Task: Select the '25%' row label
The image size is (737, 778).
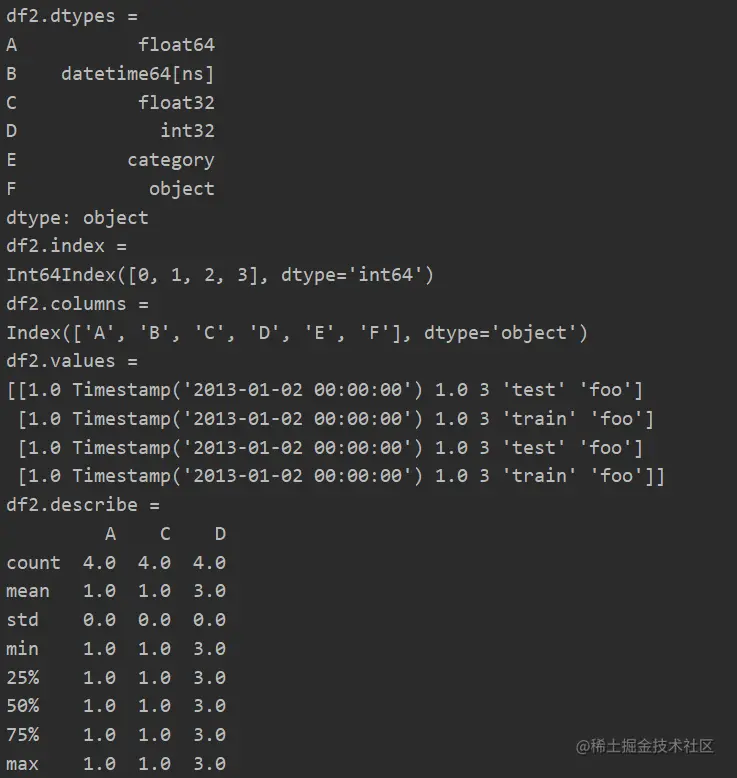Action: tap(22, 678)
